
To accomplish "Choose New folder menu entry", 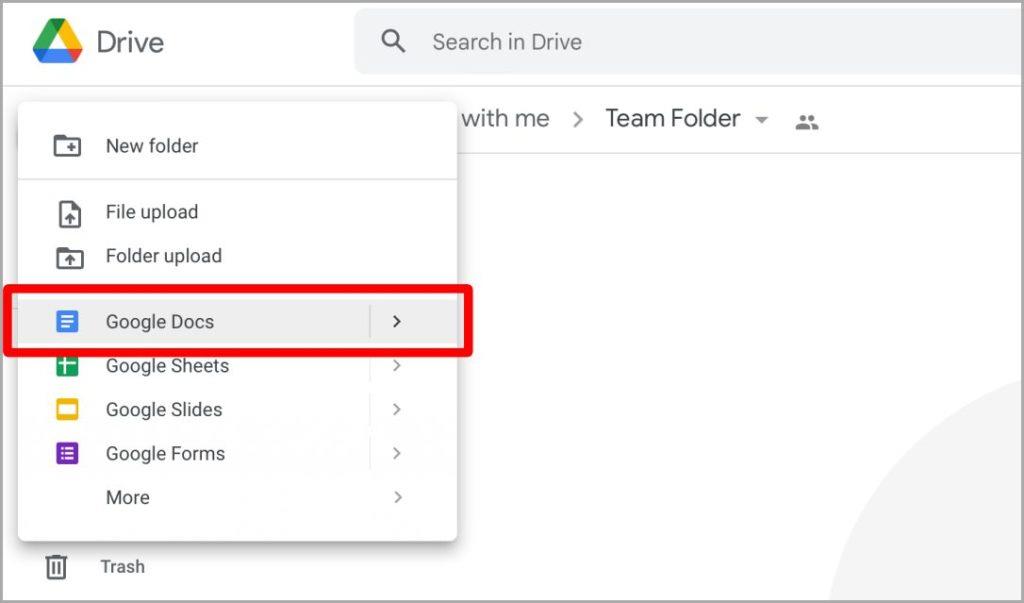I will (237, 146).
